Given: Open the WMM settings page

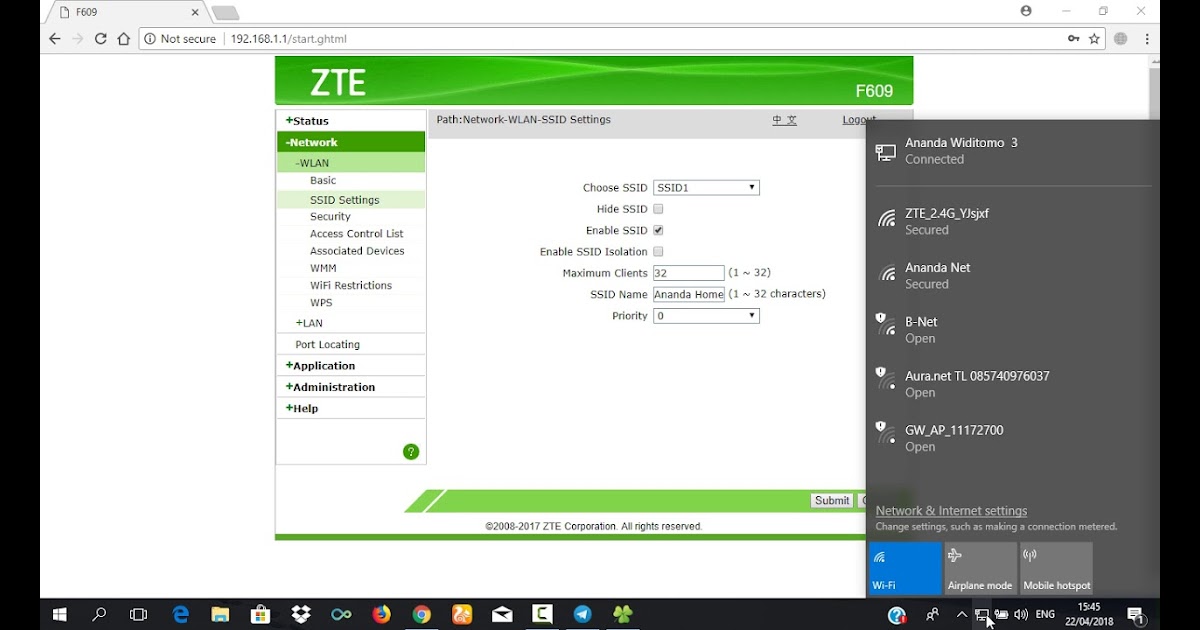Looking at the screenshot, I should click(323, 268).
